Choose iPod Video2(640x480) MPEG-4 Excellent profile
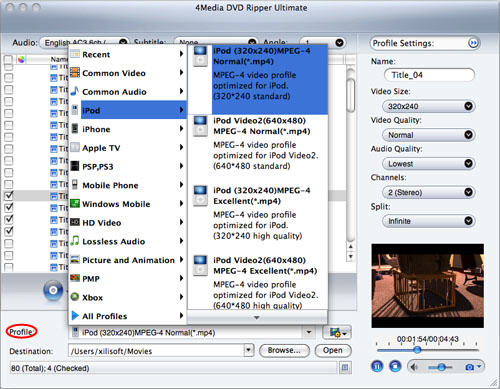Image resolution: width=500 pixels, height=389 pixels. [x=258, y=282]
